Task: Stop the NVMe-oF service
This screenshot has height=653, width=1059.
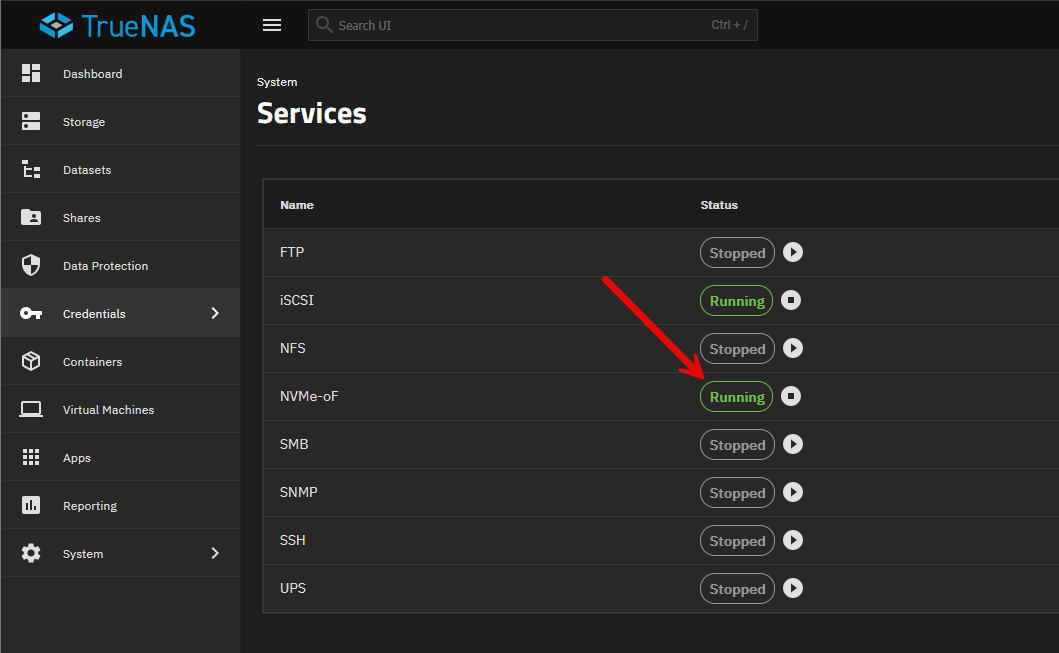Action: pos(791,396)
